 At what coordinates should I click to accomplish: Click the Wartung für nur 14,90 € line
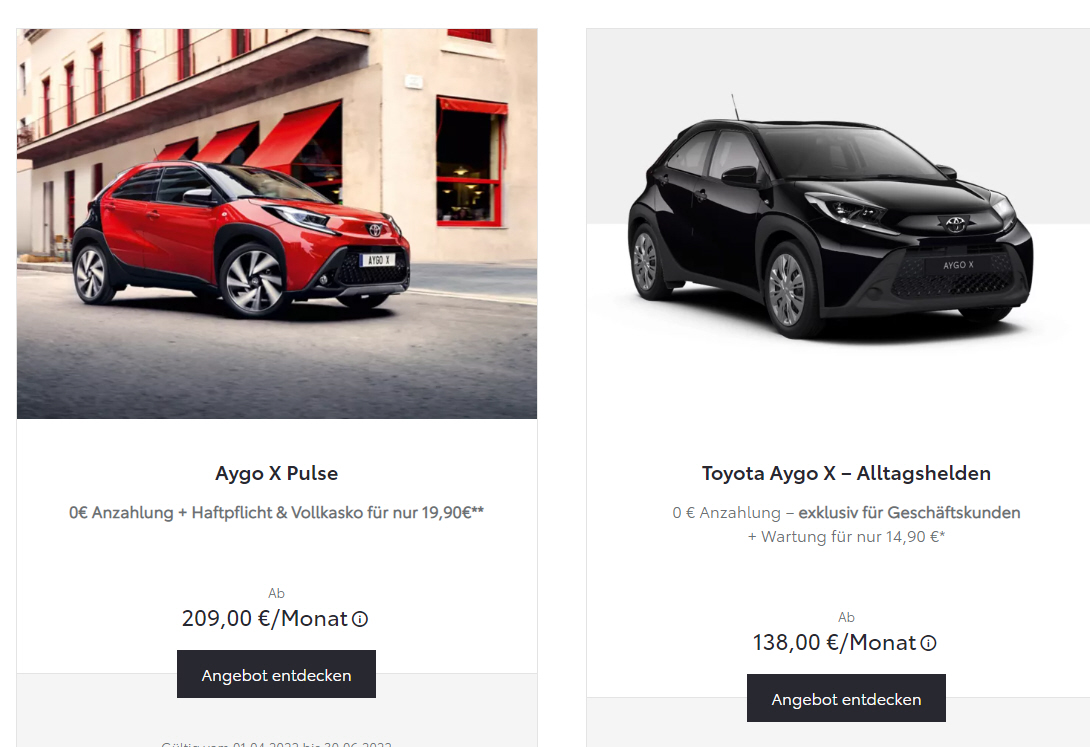pyautogui.click(x=846, y=536)
